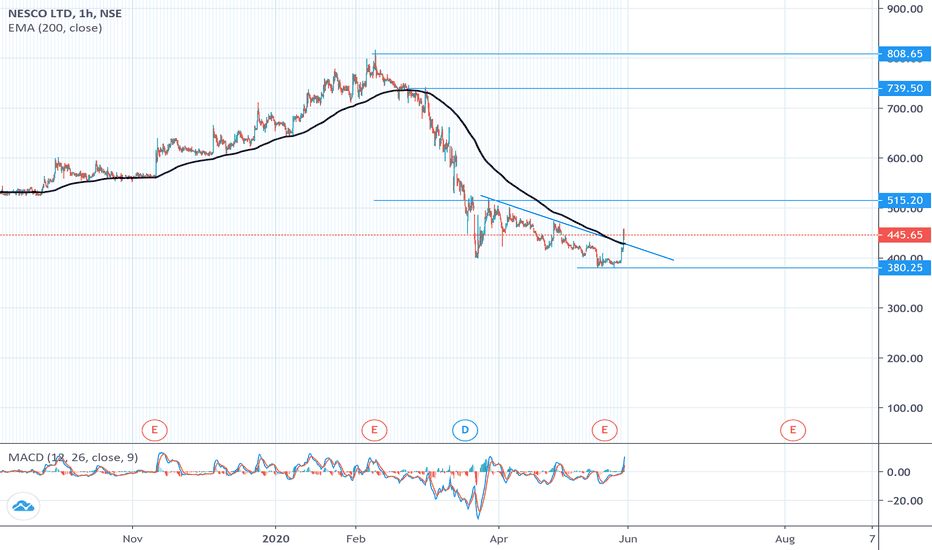Click the TradingView cloud logo icon
The image size is (932, 550).
(23, 506)
